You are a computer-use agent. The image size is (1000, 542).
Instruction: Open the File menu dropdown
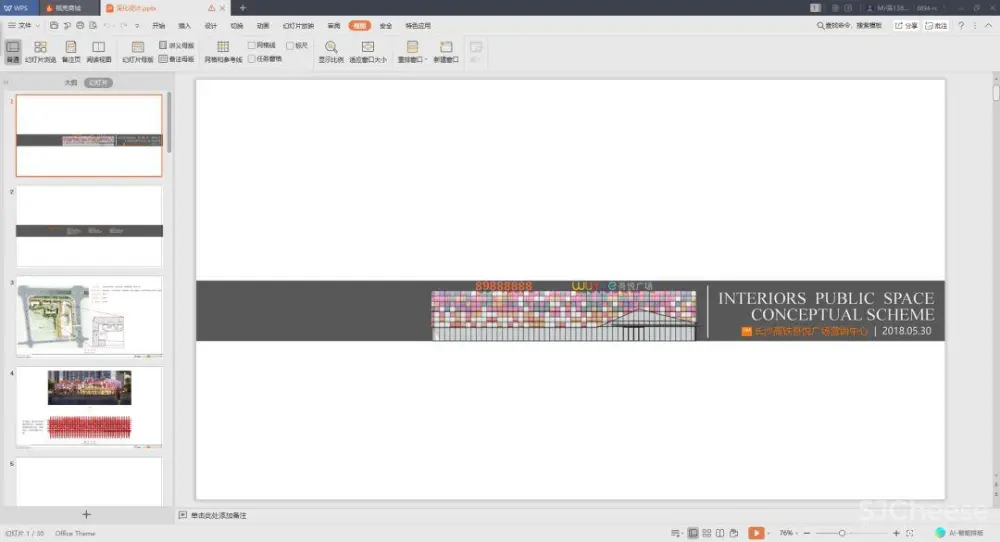(x=24, y=25)
